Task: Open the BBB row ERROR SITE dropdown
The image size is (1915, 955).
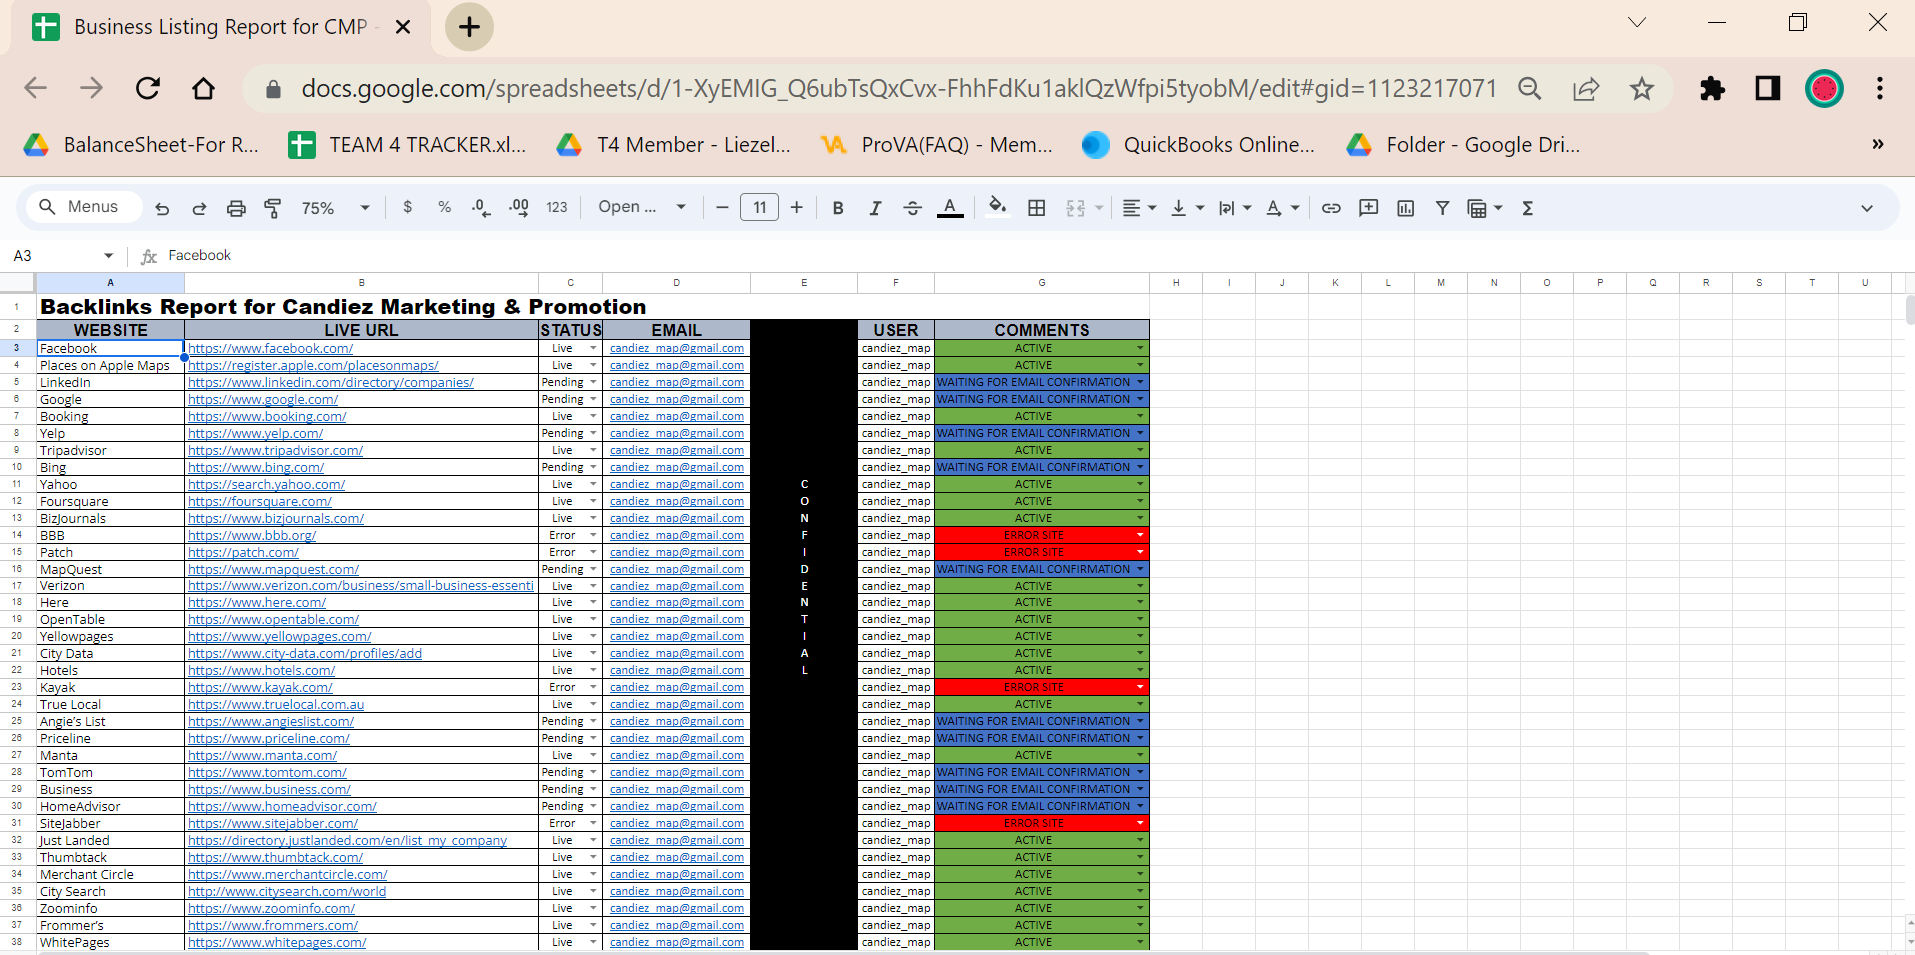Action: tap(1140, 536)
